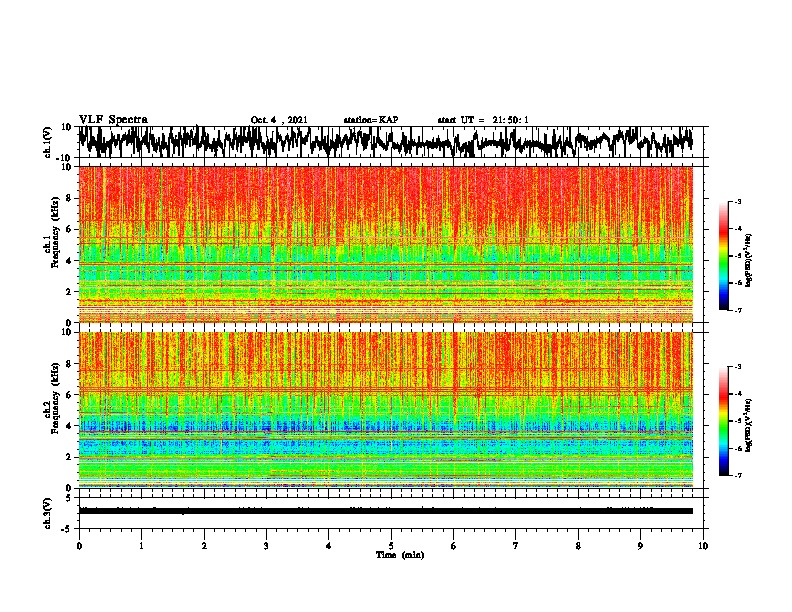The image size is (792, 612).
Task: Click the time axis tick label "3"
Action: (x=266, y=546)
